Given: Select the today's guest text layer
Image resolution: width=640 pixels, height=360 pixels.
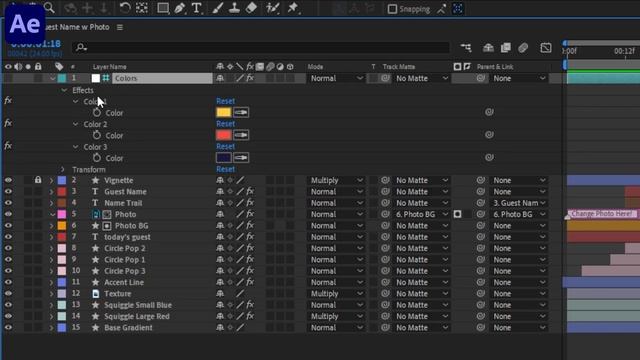Looking at the screenshot, I should (127, 237).
